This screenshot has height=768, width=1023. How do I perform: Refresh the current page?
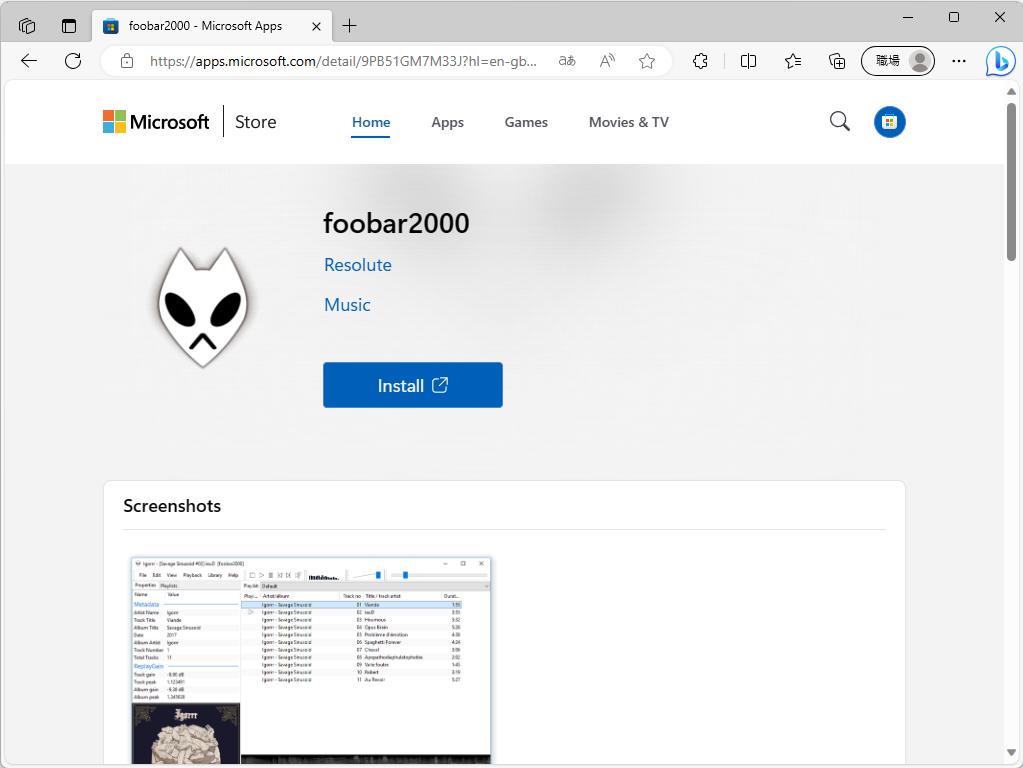point(72,61)
